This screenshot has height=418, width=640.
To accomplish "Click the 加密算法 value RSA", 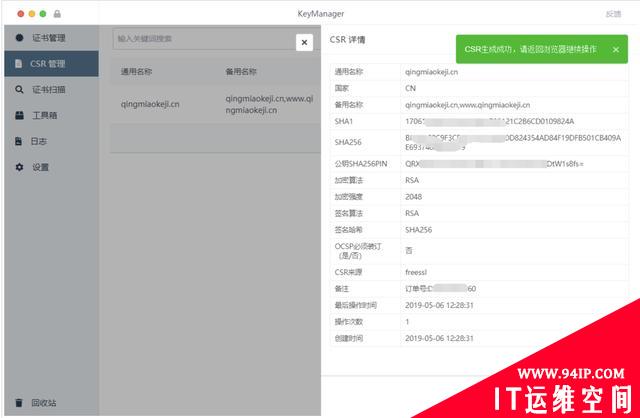I will pos(412,180).
